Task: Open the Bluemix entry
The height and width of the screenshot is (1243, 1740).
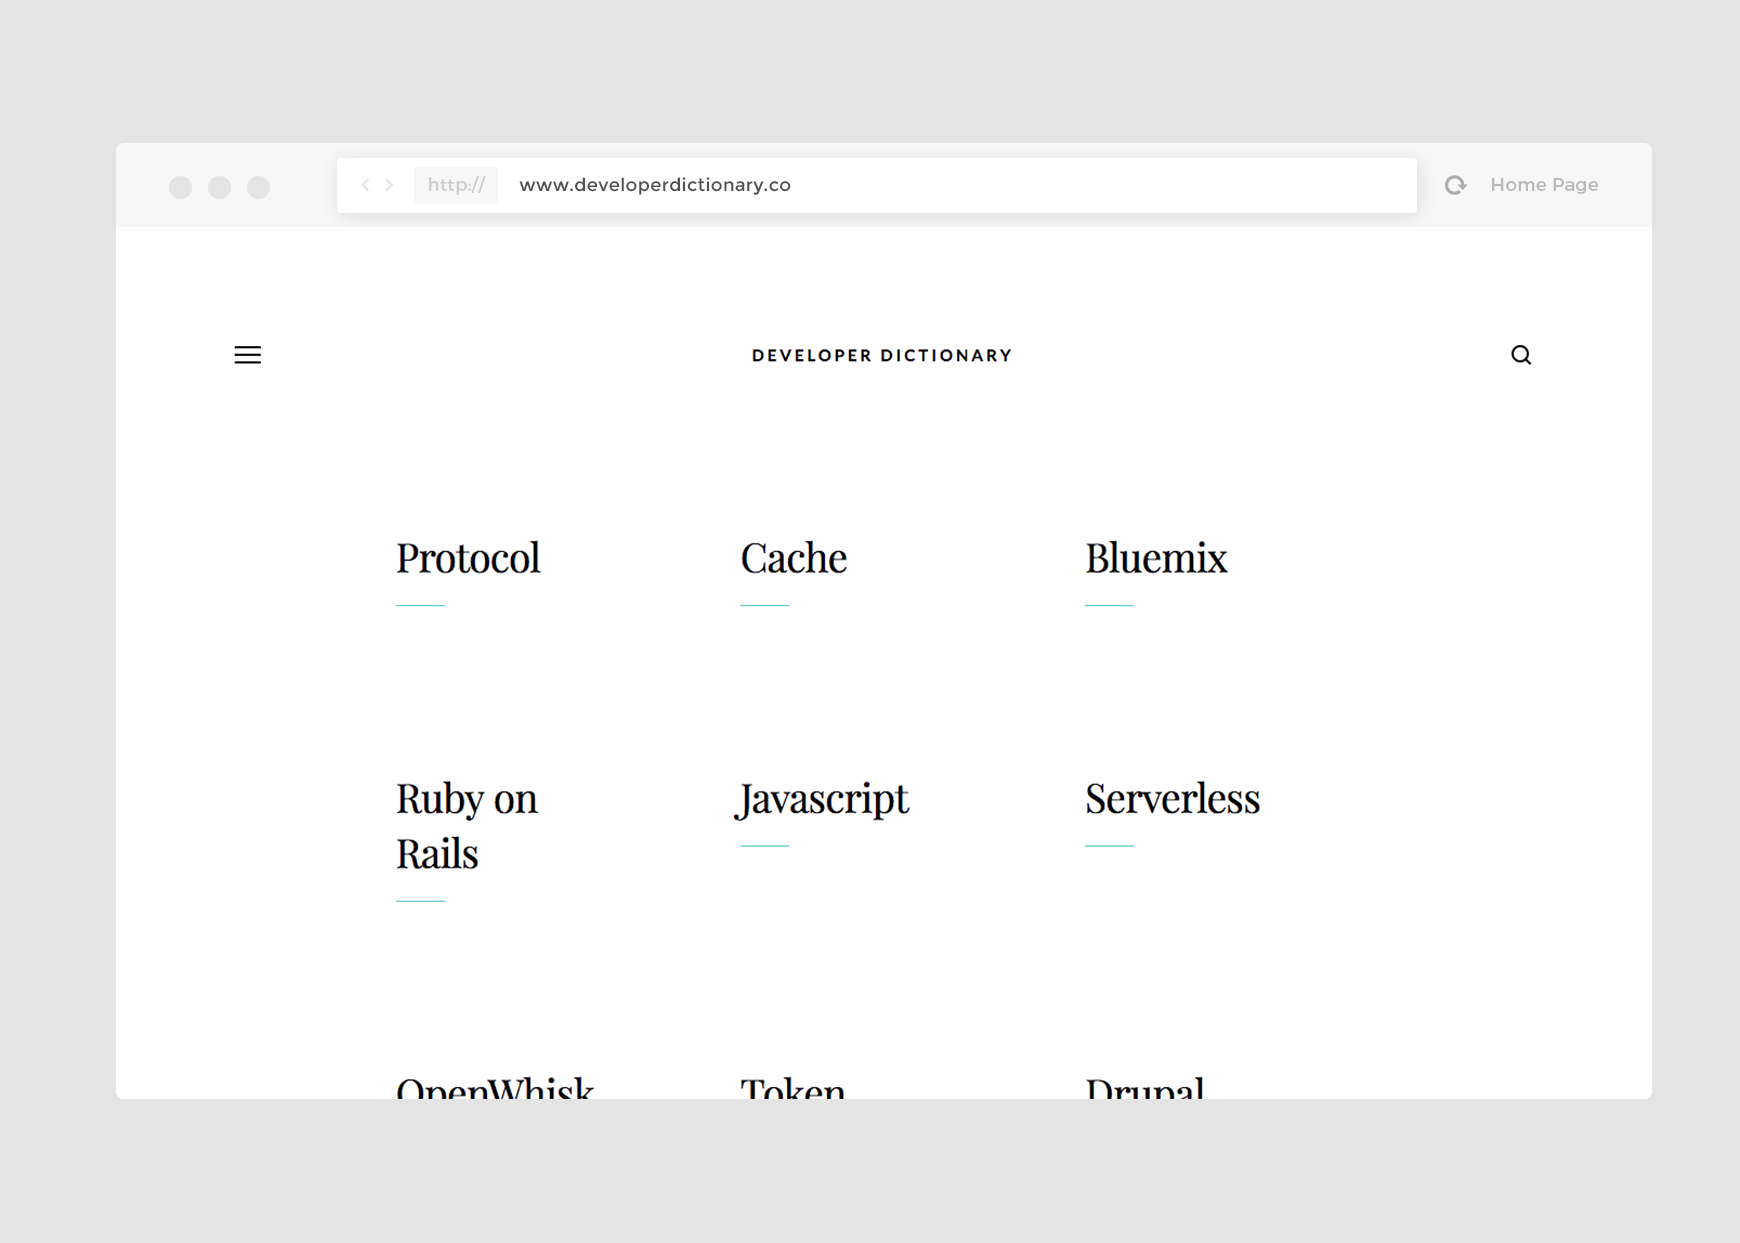Action: [1156, 558]
